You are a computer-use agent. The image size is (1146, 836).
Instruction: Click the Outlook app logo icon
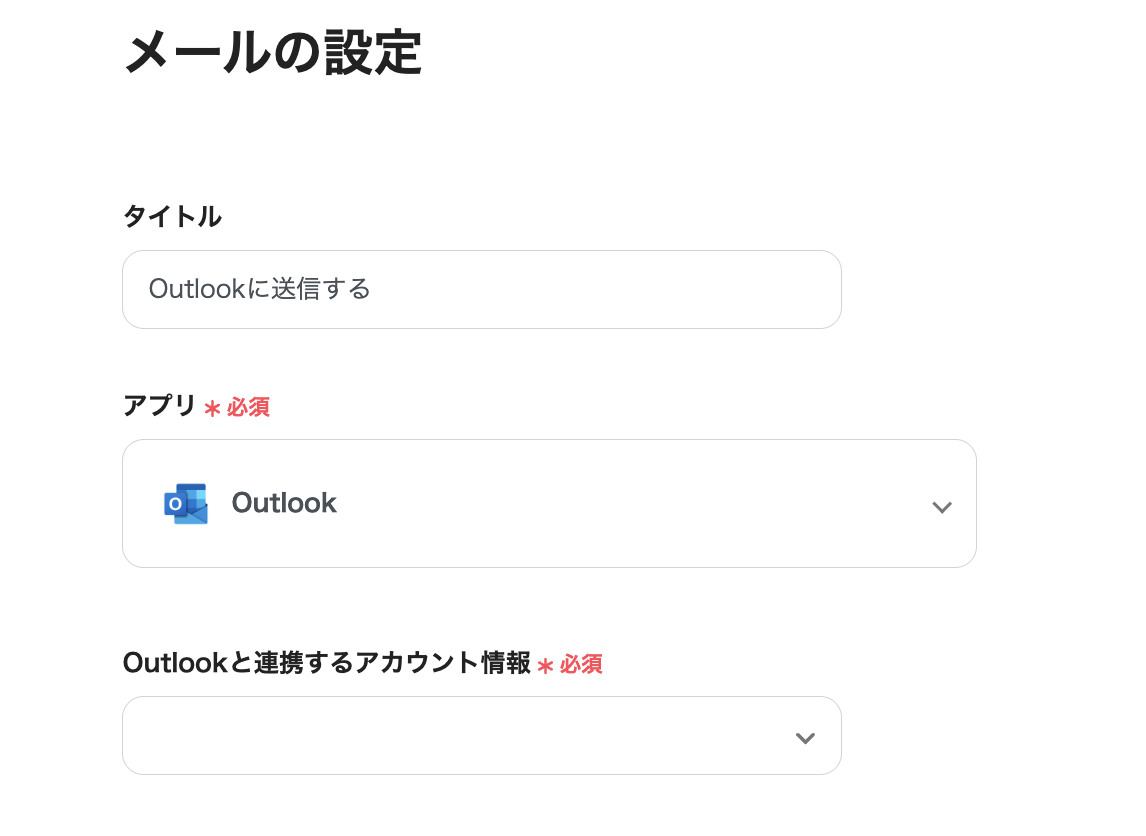(186, 503)
